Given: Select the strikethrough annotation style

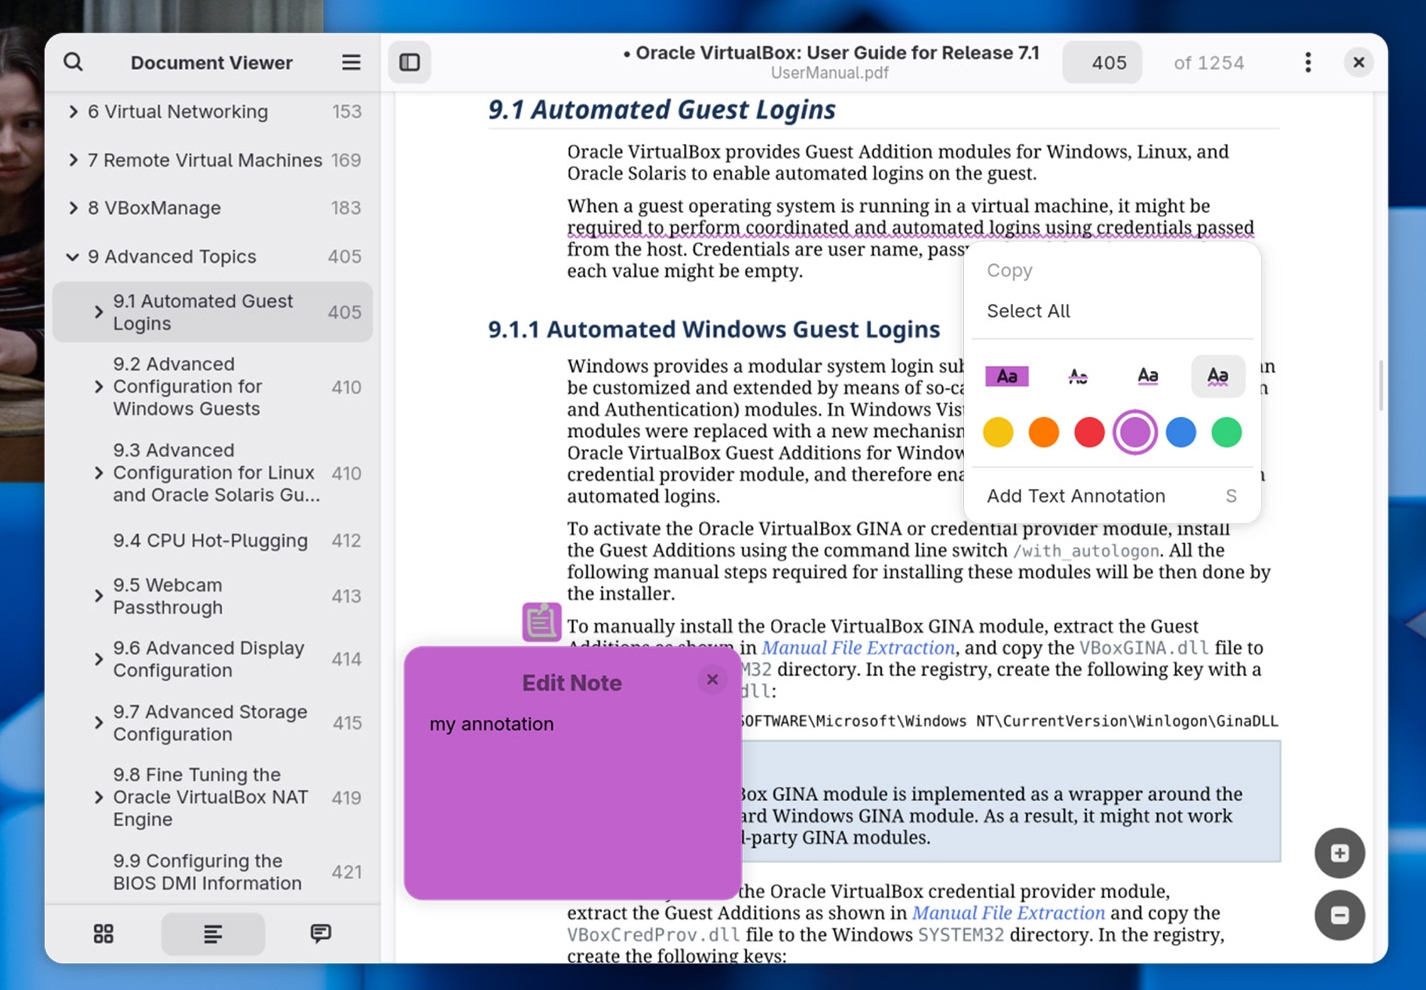Looking at the screenshot, I should click(1078, 376).
